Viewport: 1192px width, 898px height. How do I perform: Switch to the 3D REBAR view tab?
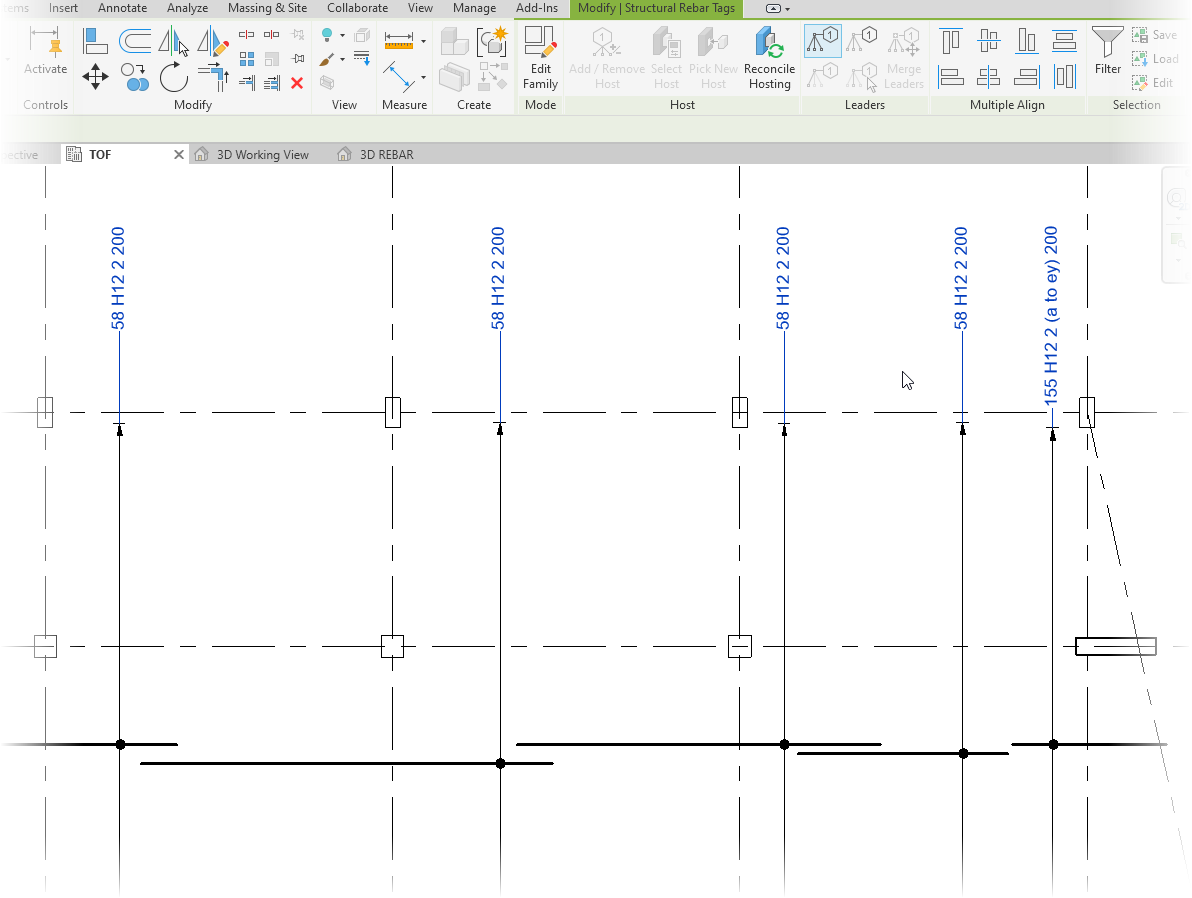coord(385,155)
